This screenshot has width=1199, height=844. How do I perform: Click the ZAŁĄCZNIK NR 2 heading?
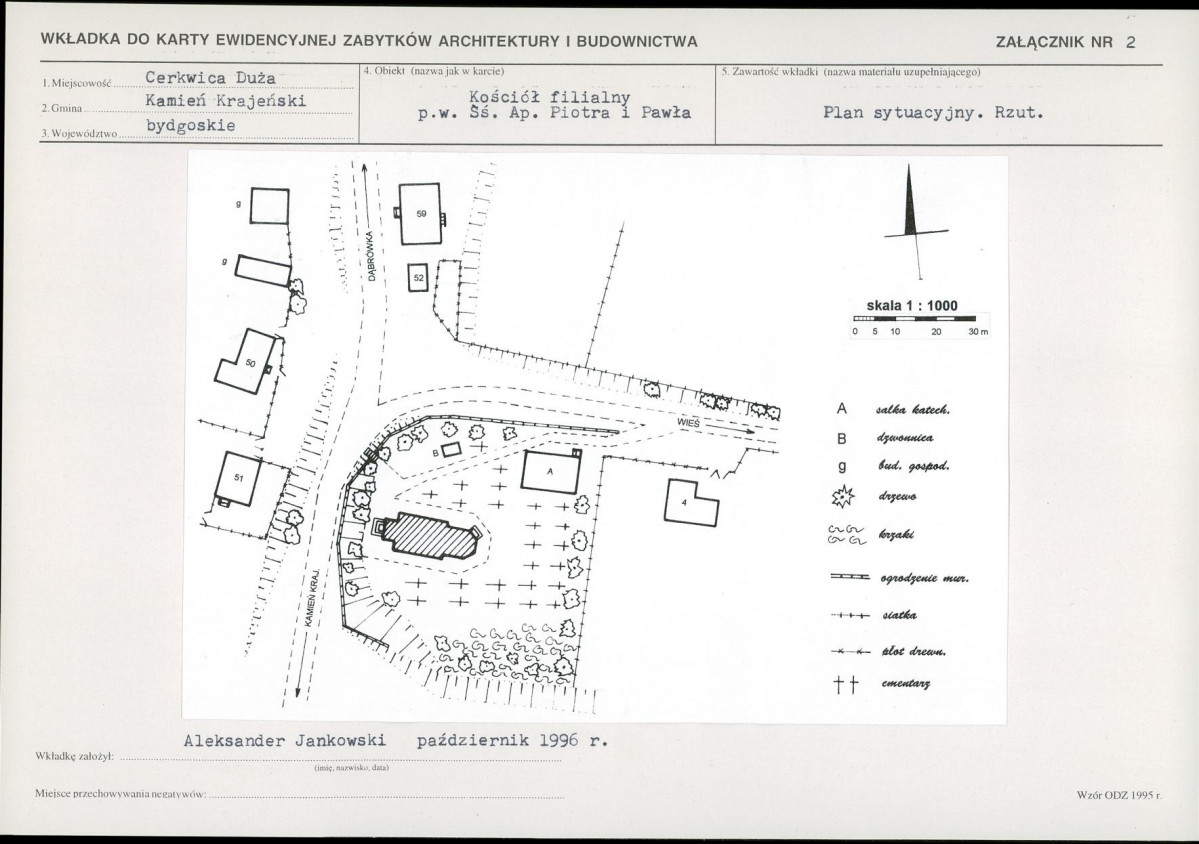(x=1065, y=43)
